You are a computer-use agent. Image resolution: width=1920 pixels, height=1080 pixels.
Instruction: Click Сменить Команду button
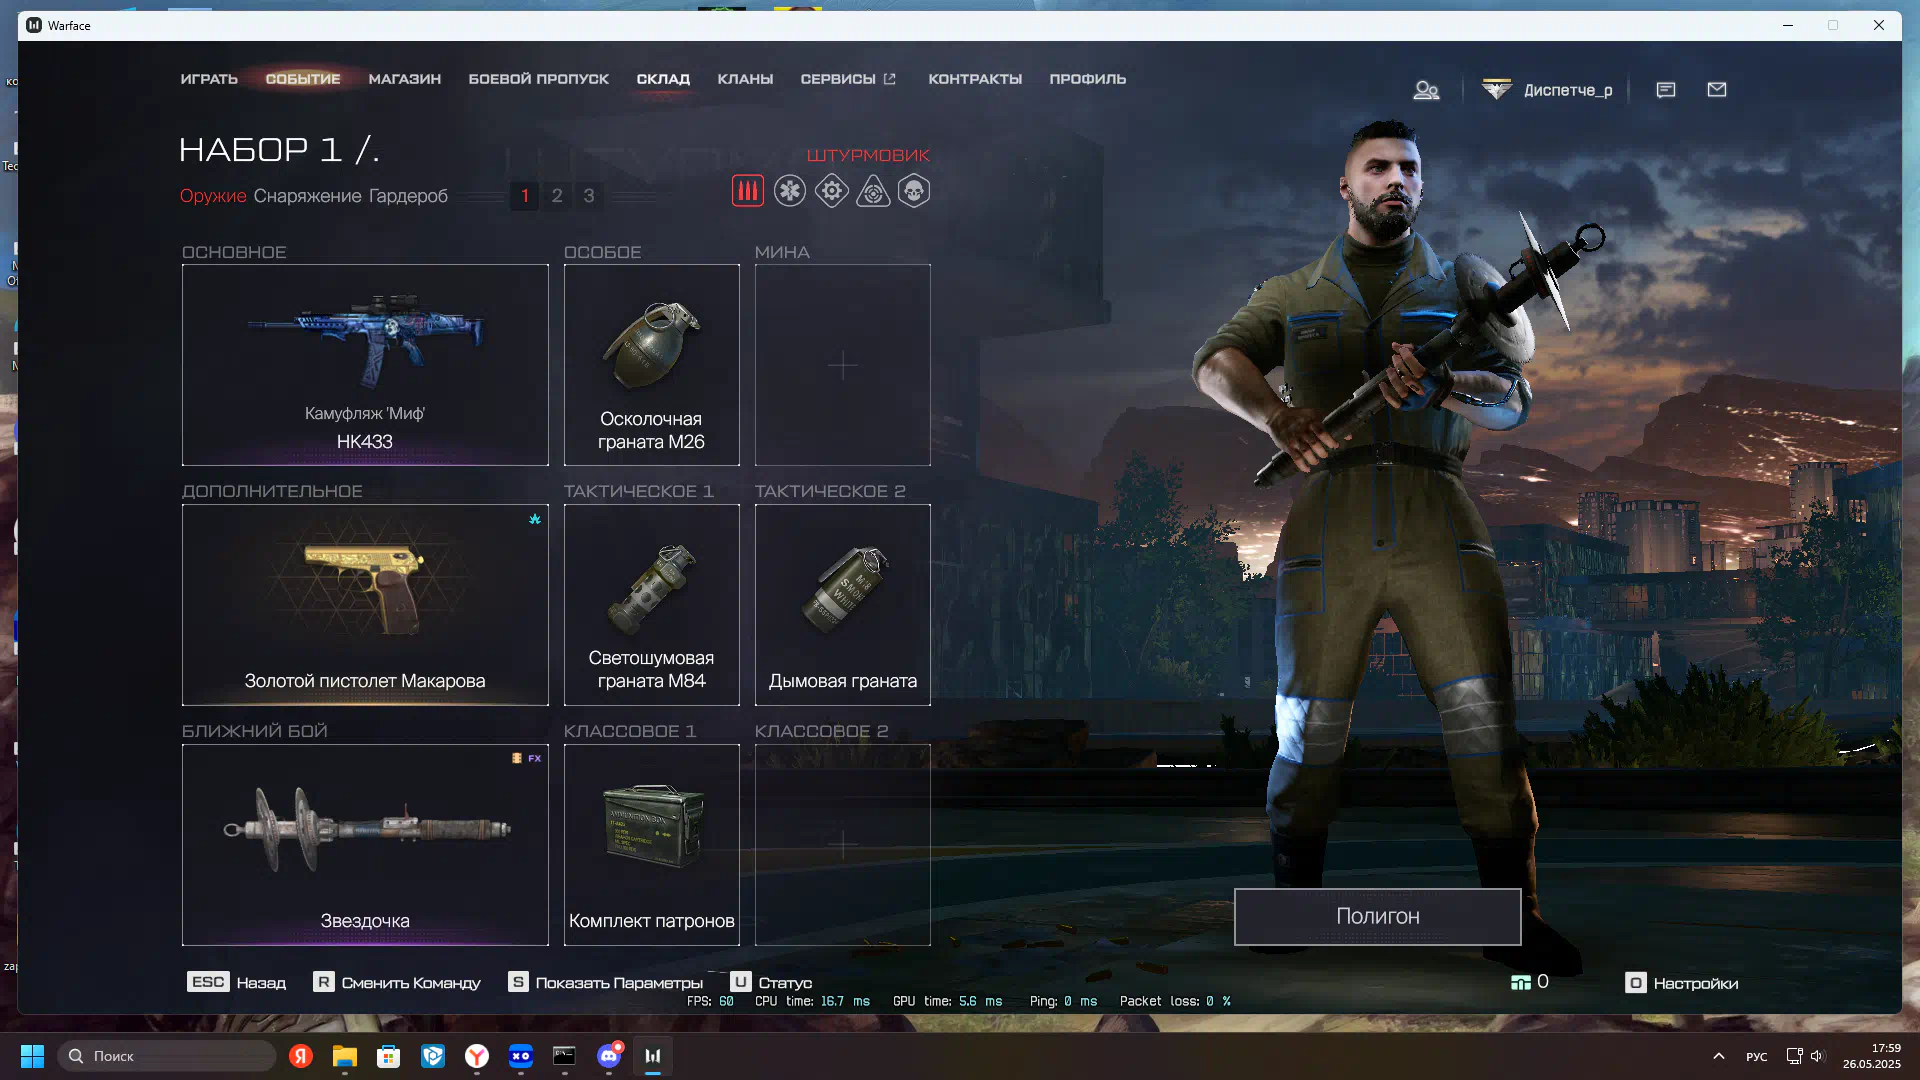(x=397, y=983)
